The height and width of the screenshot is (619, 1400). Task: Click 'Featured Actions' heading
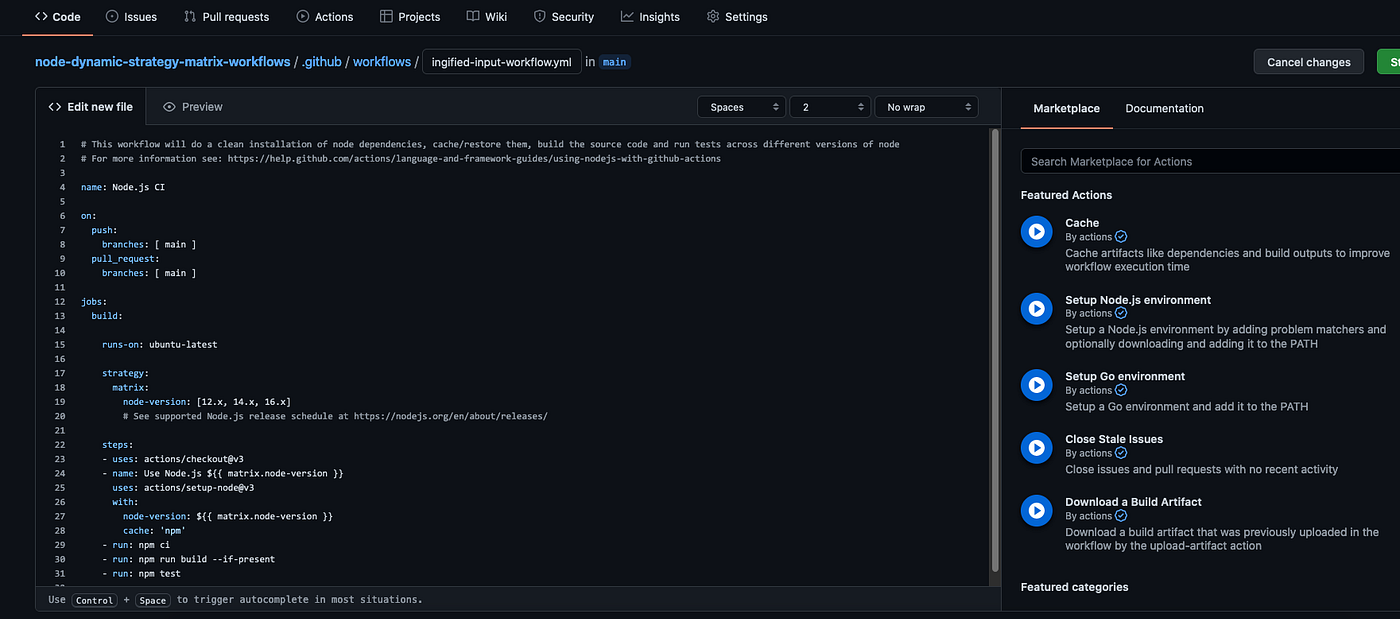coord(1066,195)
